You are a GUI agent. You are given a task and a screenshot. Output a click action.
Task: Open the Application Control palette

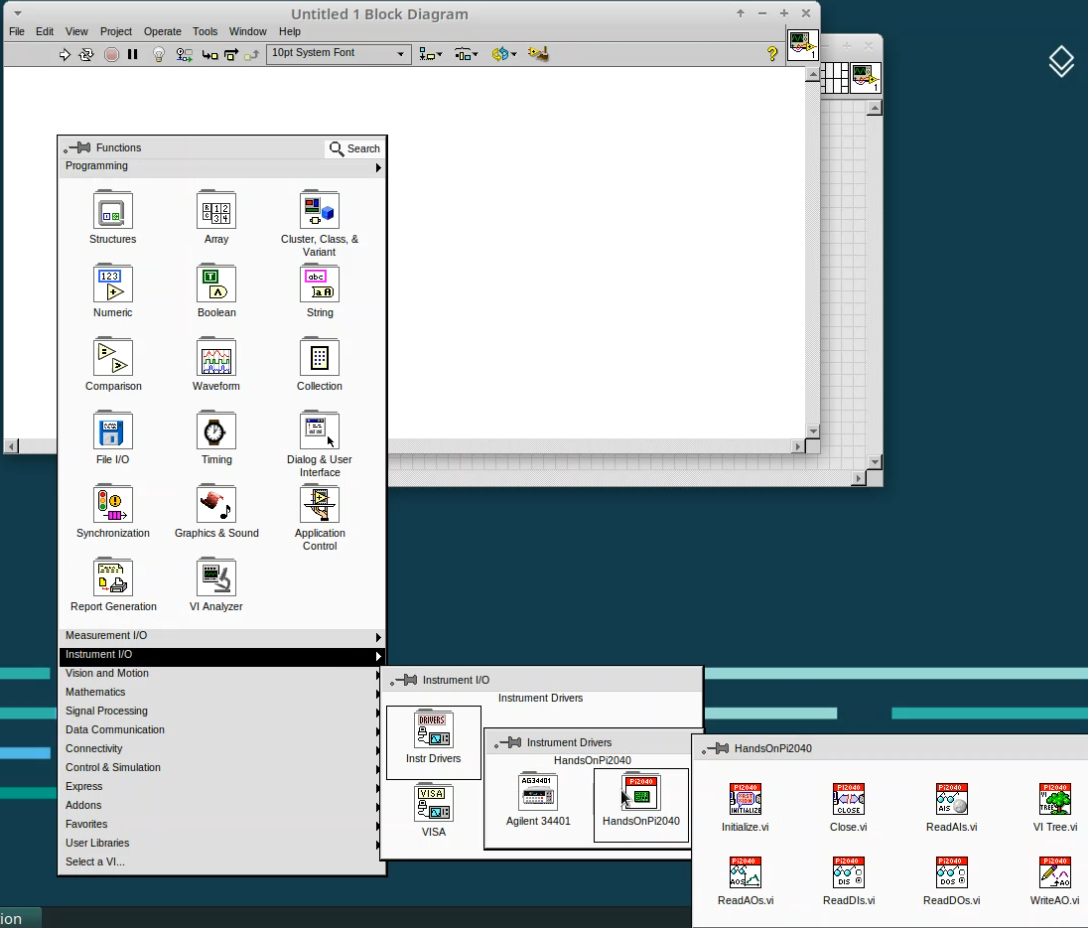coord(319,505)
